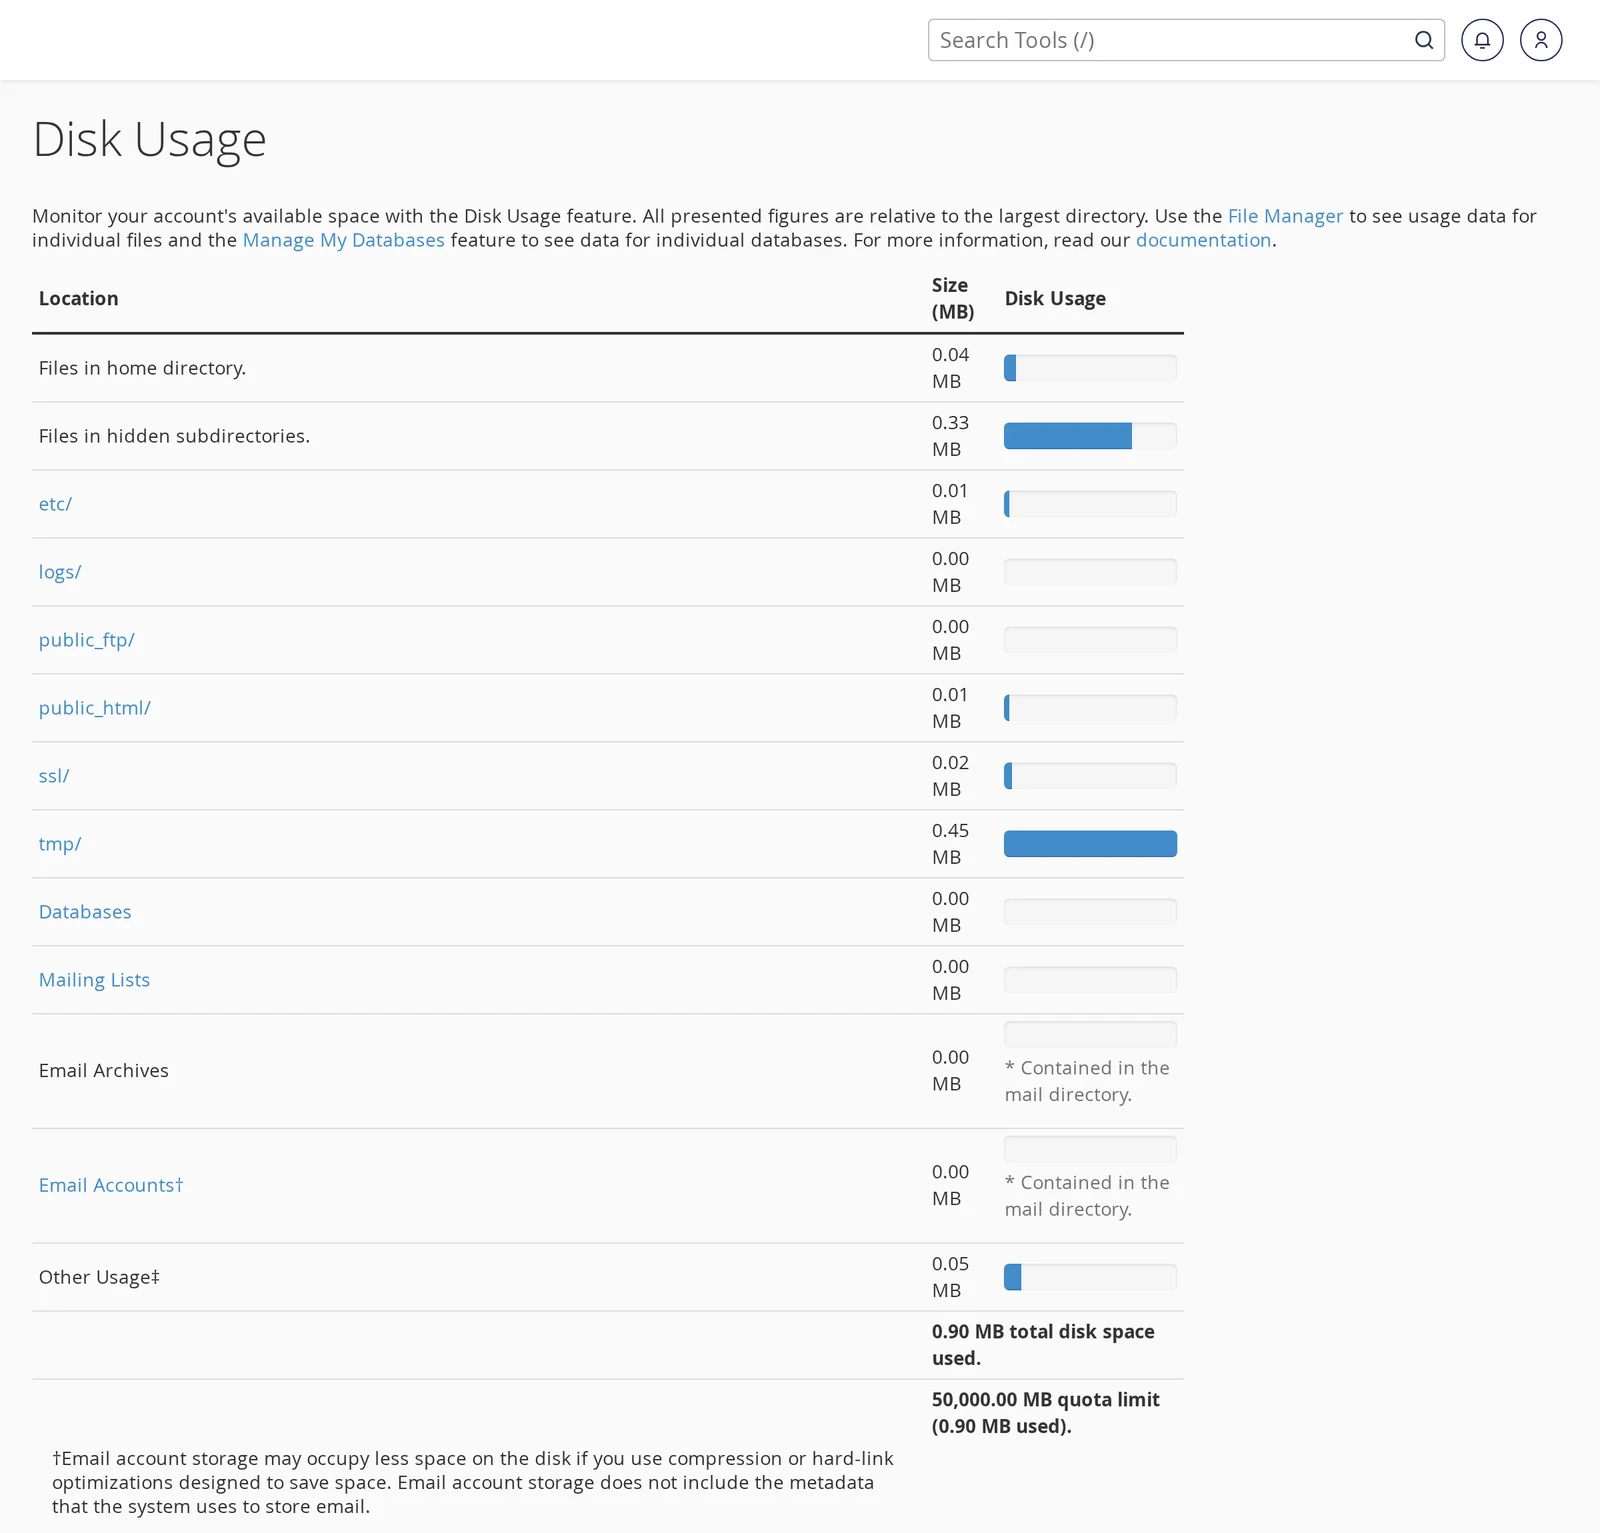Click the Disk Usage column header
The width and height of the screenshot is (1600, 1533).
(1055, 298)
